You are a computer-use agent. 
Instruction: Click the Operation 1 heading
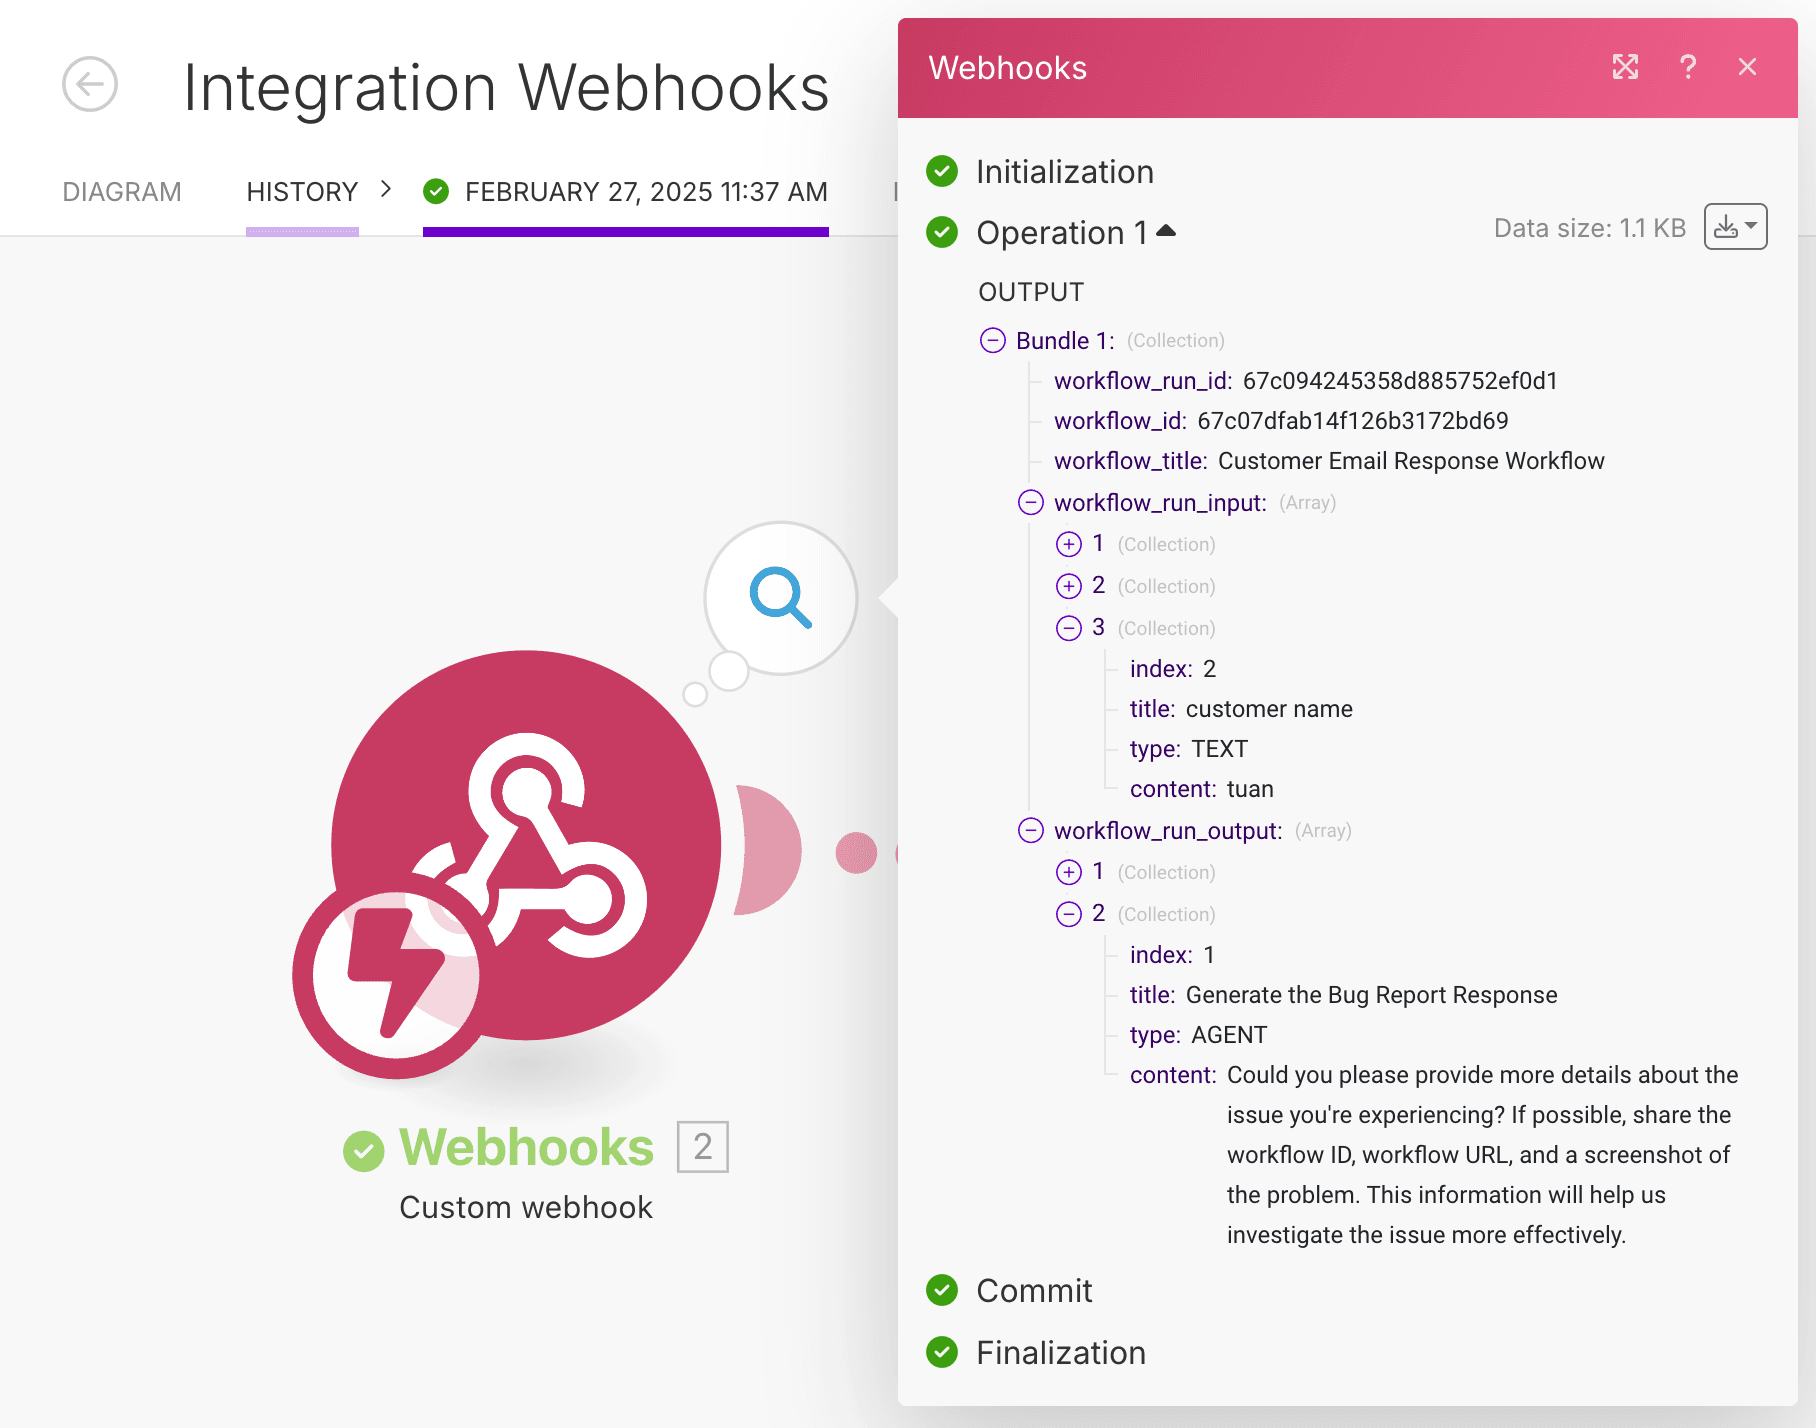pos(1061,233)
